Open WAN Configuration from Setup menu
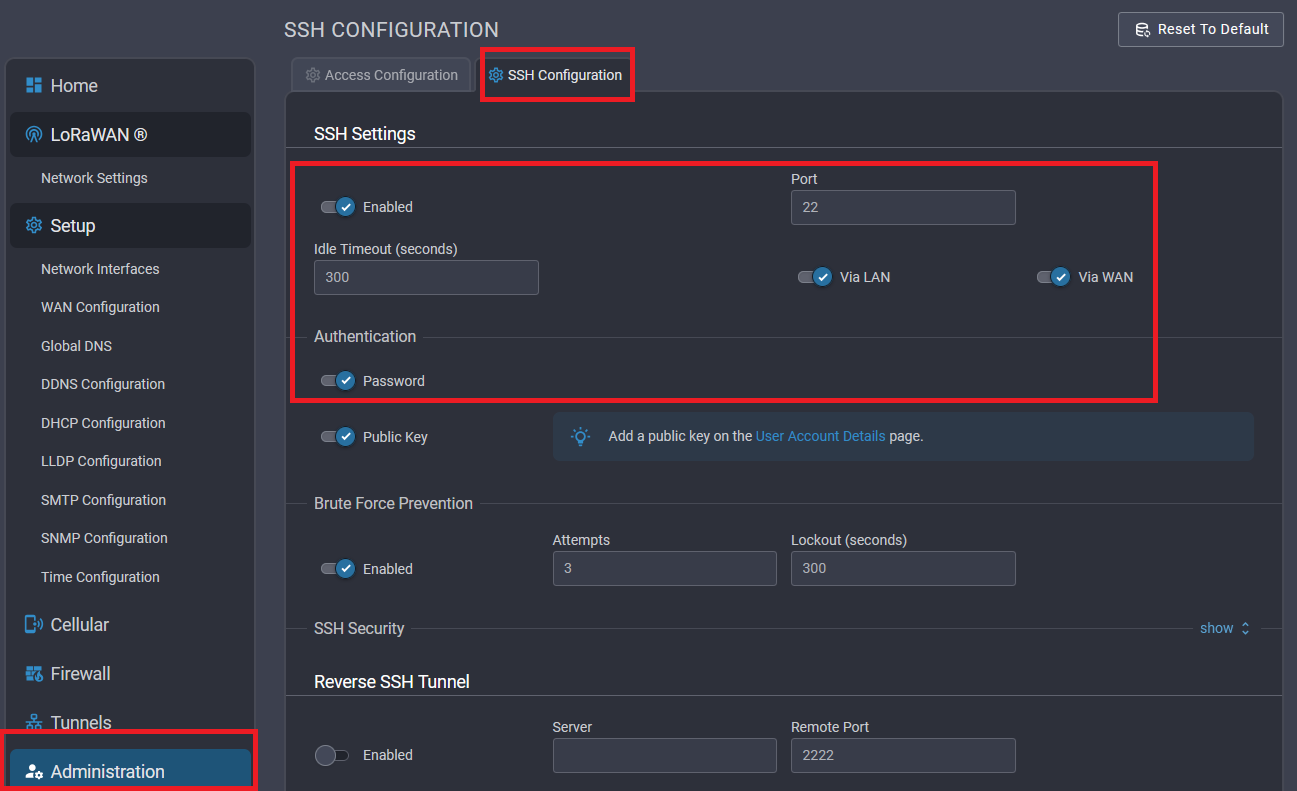The height and width of the screenshot is (791, 1297). tap(100, 308)
